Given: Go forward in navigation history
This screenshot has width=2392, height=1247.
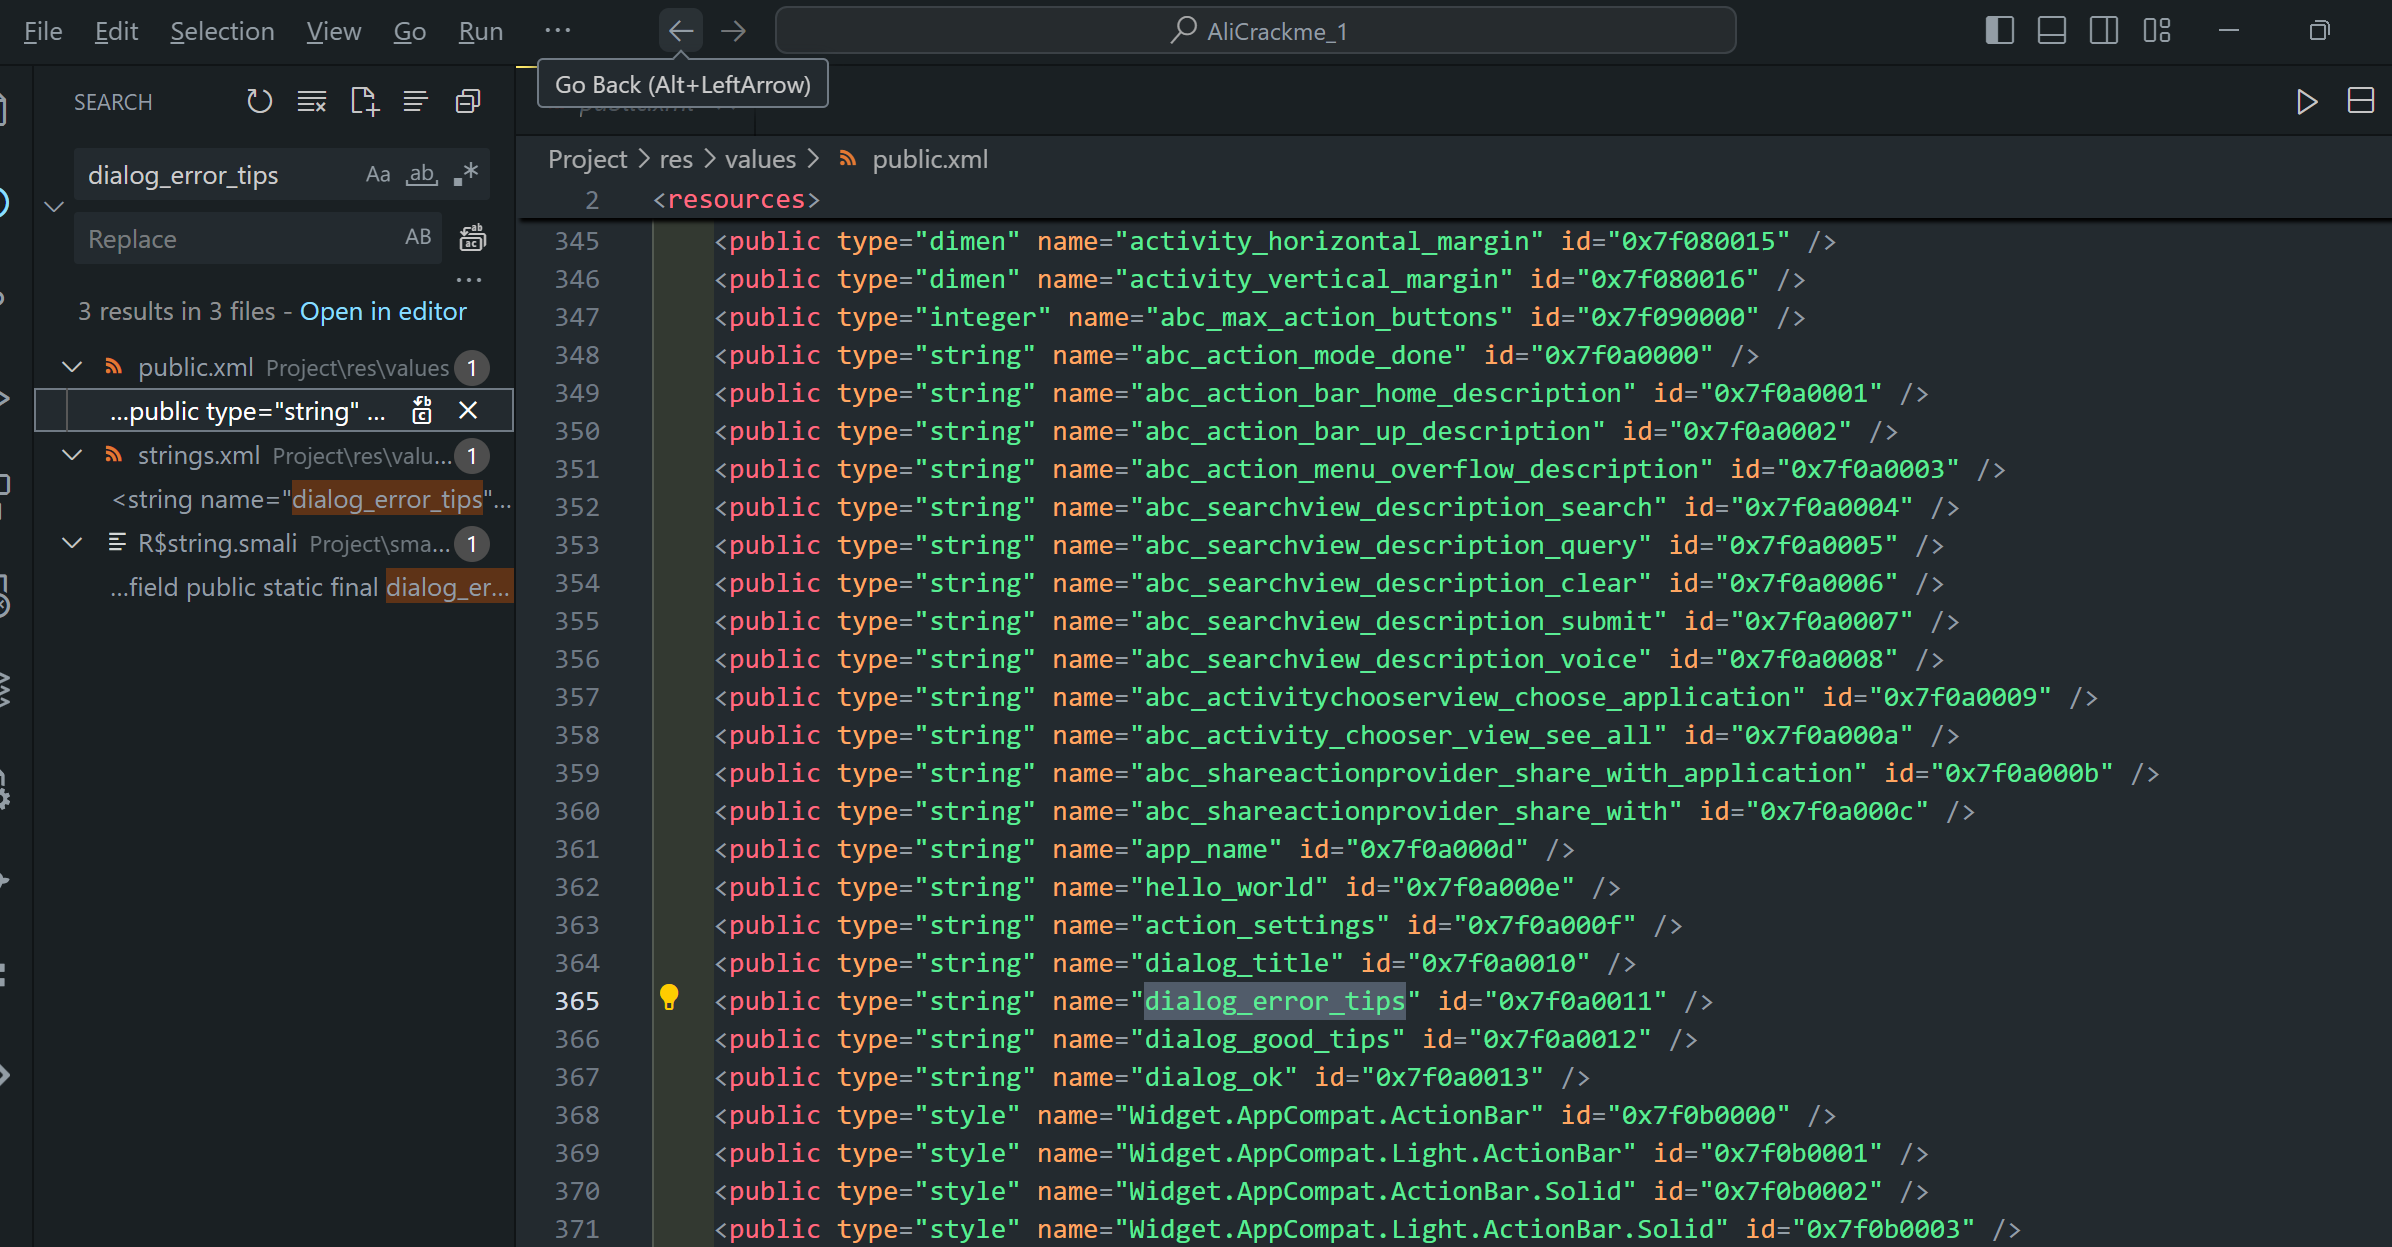Looking at the screenshot, I should pyautogui.click(x=734, y=31).
